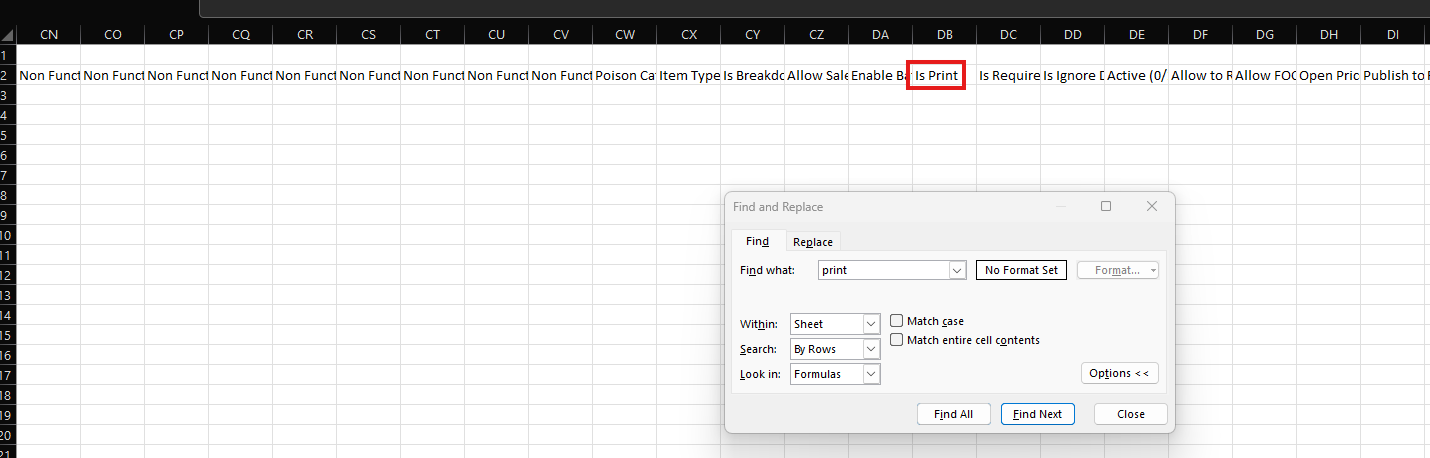The height and width of the screenshot is (458, 1430).
Task: Select the Item Type cell in column CX
Action: 688,75
